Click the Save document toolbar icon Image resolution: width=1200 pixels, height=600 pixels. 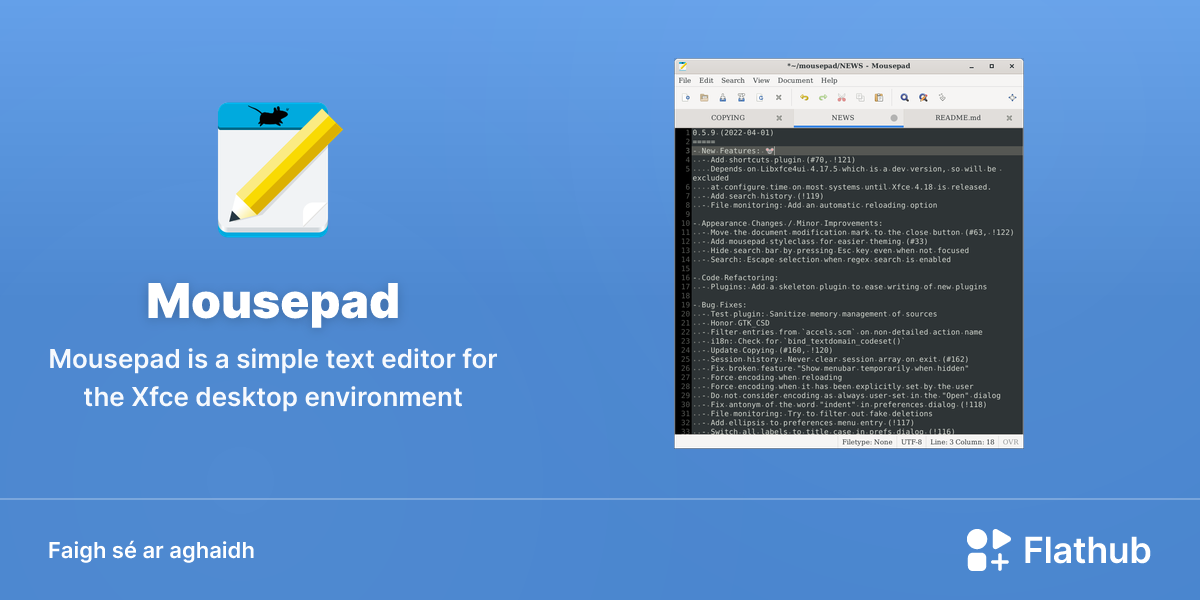coord(723,98)
